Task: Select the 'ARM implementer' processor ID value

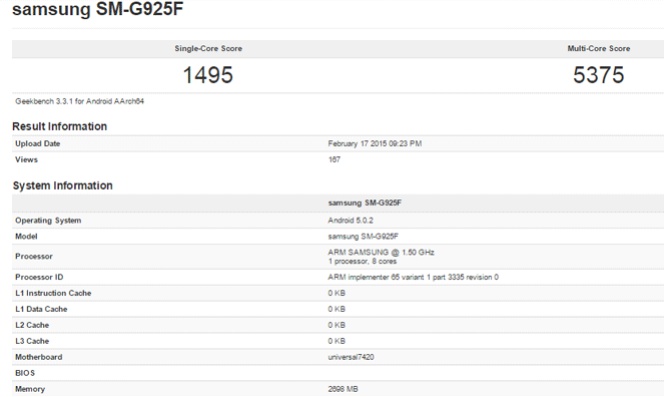Action: (x=413, y=277)
